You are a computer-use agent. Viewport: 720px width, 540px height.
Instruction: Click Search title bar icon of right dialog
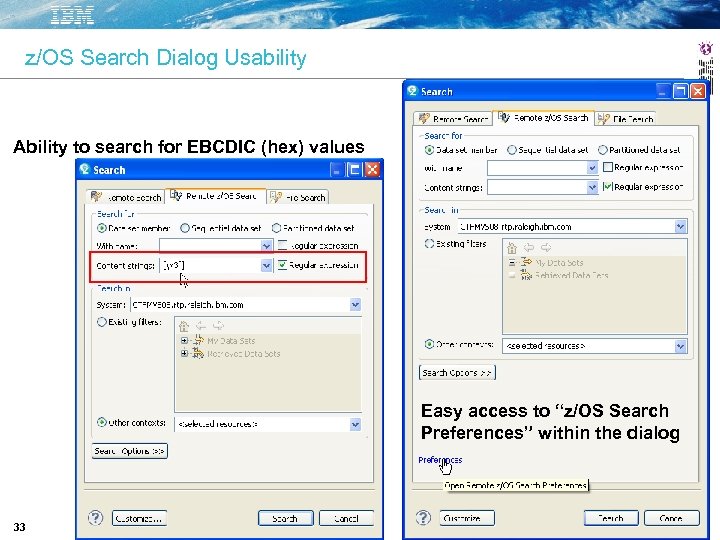[x=412, y=91]
